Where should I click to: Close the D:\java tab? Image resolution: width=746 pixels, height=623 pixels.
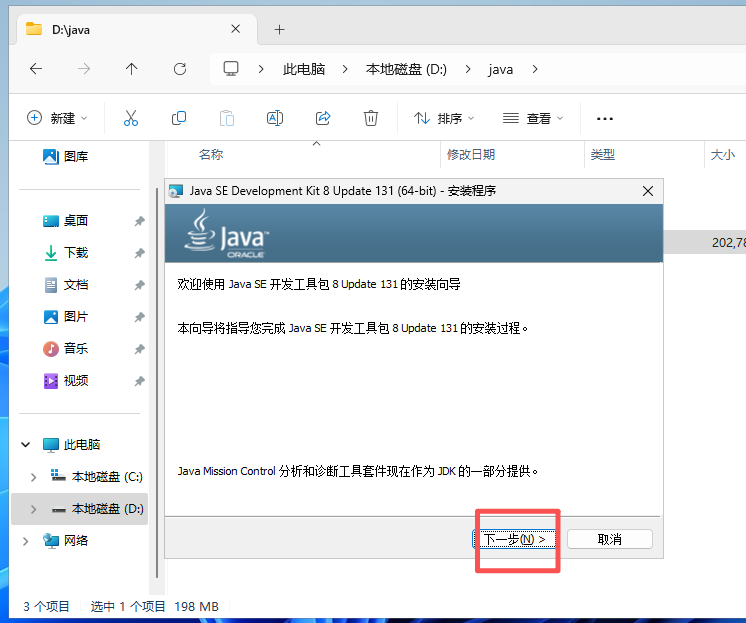pyautogui.click(x=236, y=29)
